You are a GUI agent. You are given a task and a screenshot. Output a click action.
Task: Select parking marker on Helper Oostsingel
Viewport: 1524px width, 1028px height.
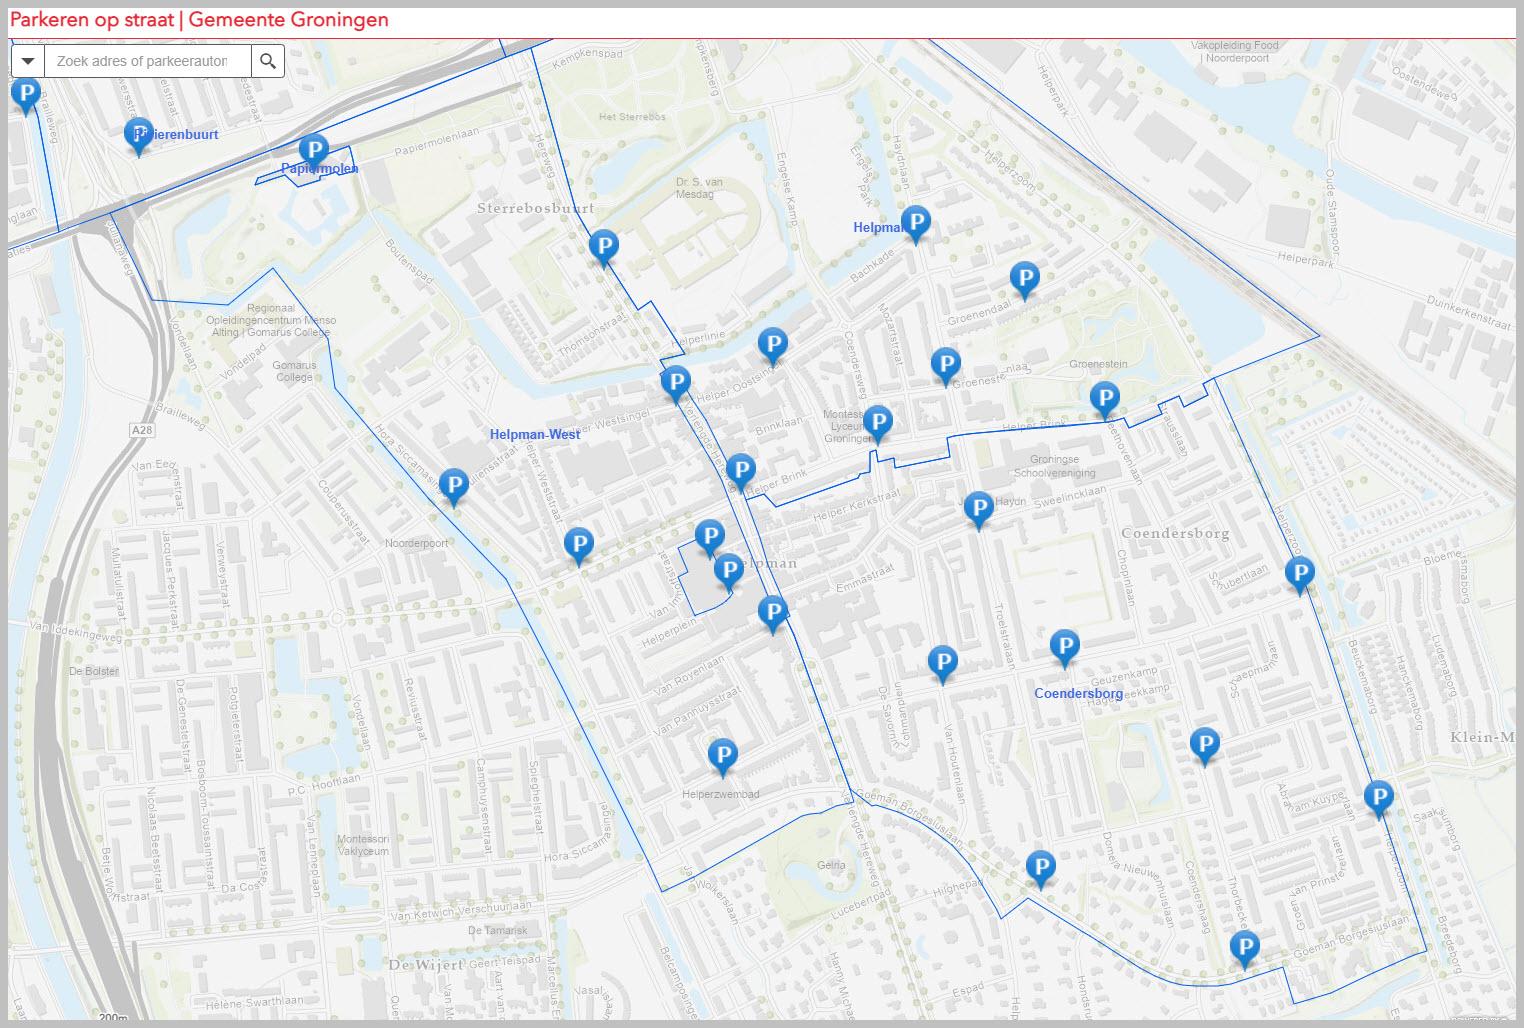[x=771, y=344]
